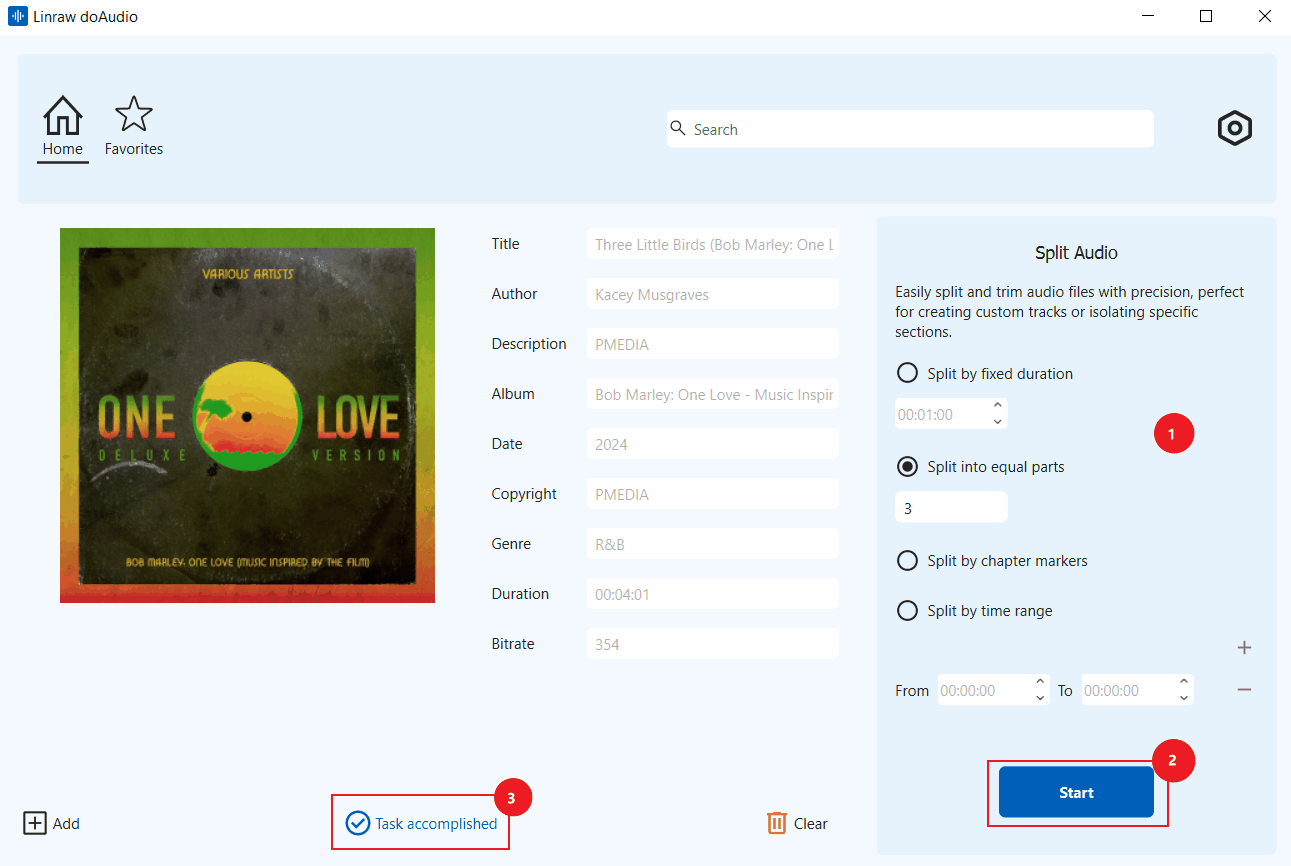The image size is (1291, 866).
Task: Click the One Love album cover
Action: pyautogui.click(x=247, y=415)
